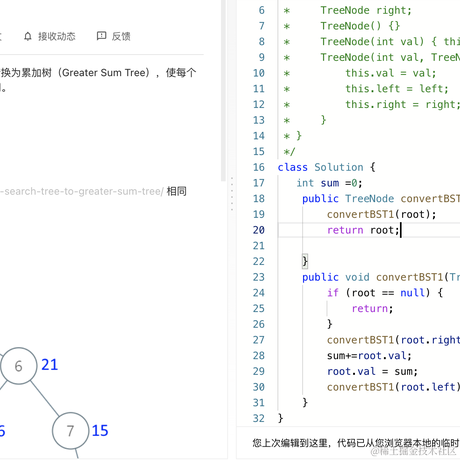
Task: Click the description panel vertical scrollbar
Action: click(x=223, y=90)
